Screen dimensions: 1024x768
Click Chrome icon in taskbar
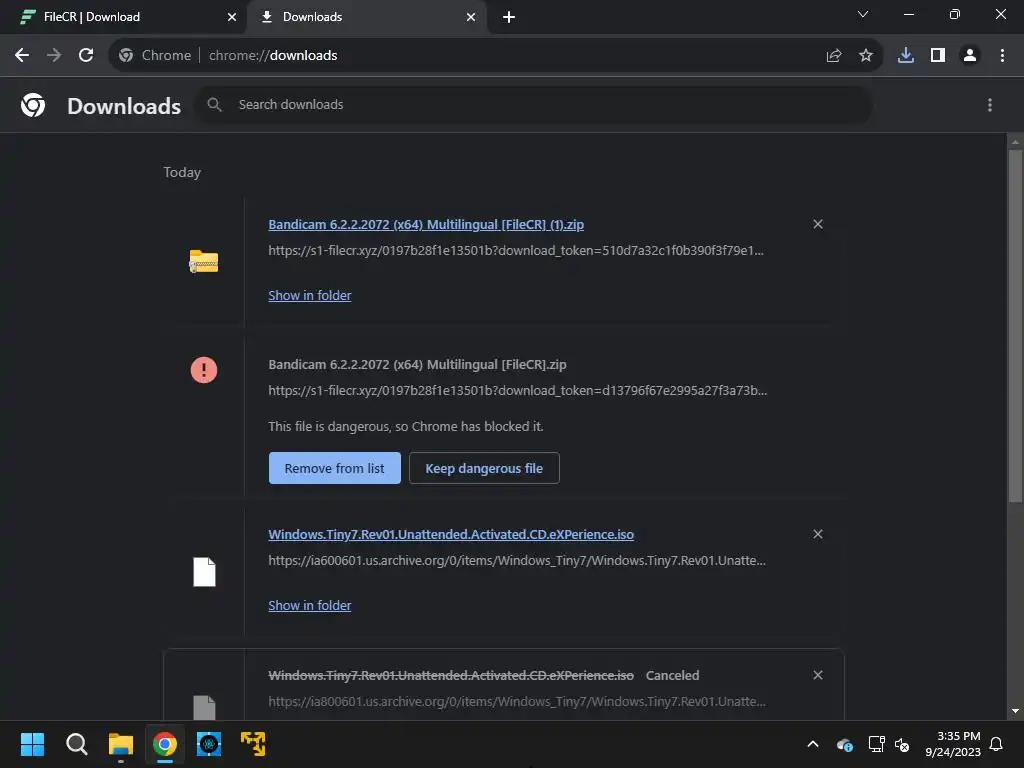[x=165, y=744]
